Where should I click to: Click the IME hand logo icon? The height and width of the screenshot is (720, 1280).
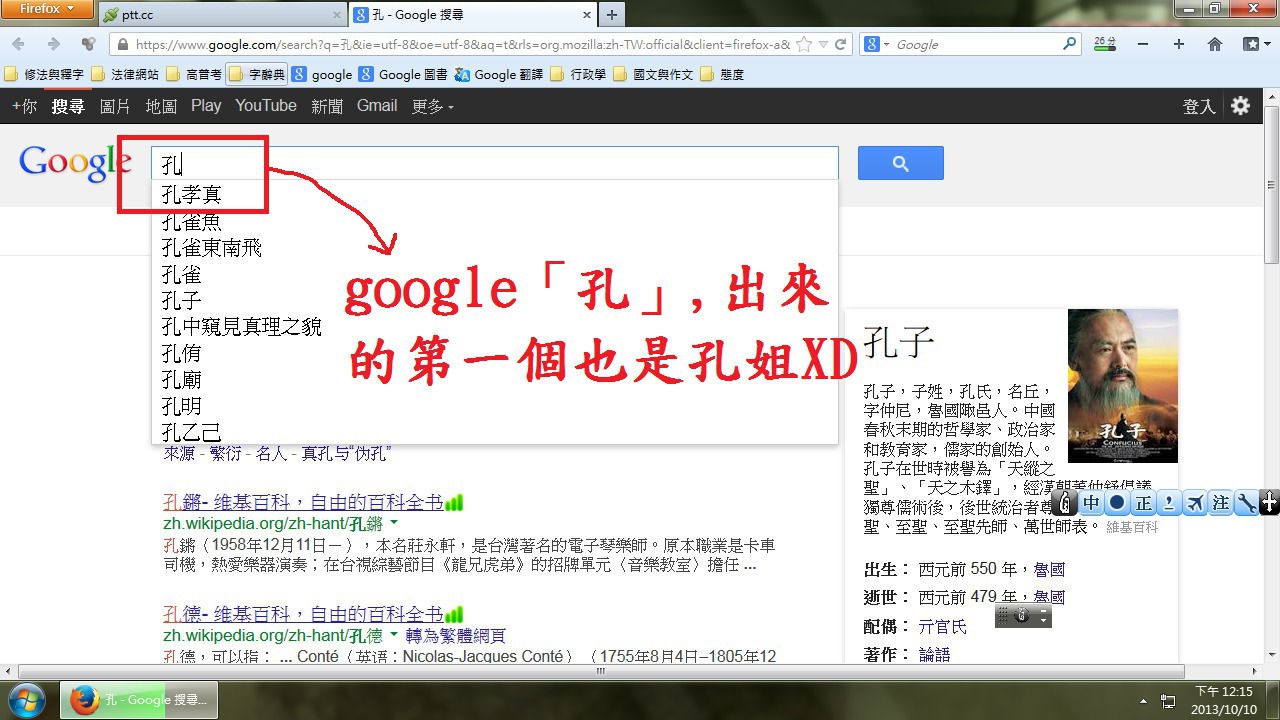coord(1066,503)
